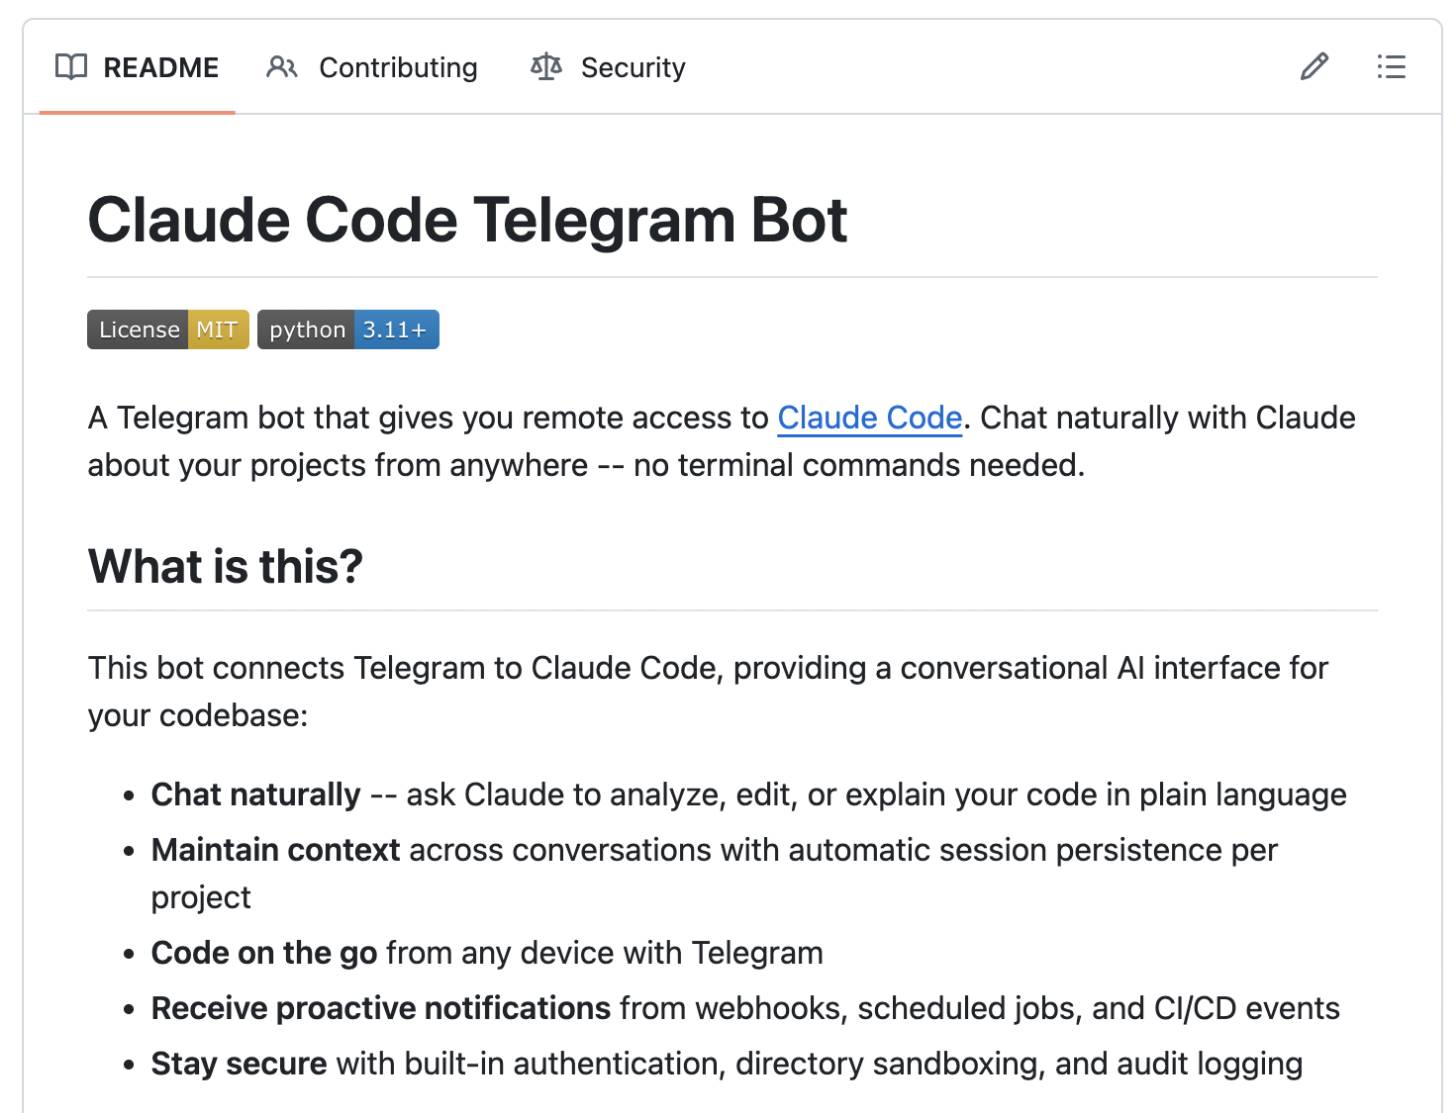Click the bold Chat naturally bullet text

click(x=255, y=794)
